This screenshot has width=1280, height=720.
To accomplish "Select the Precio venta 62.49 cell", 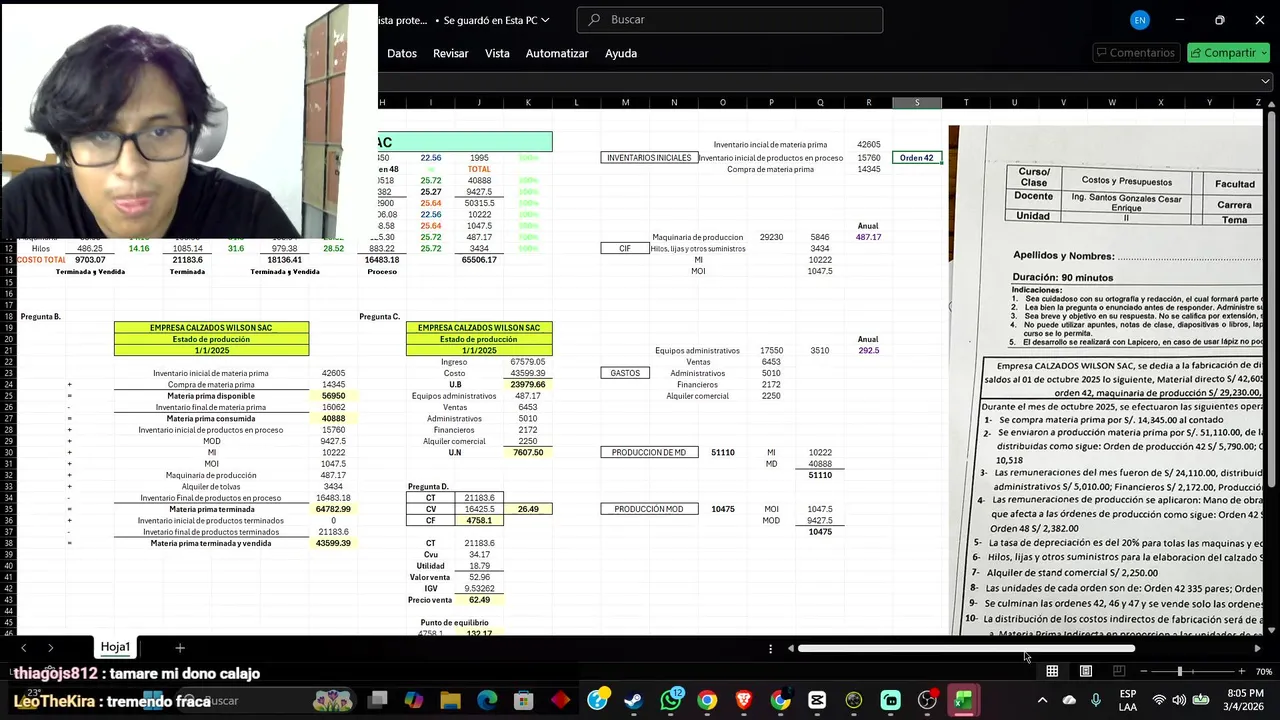I will coord(479,600).
